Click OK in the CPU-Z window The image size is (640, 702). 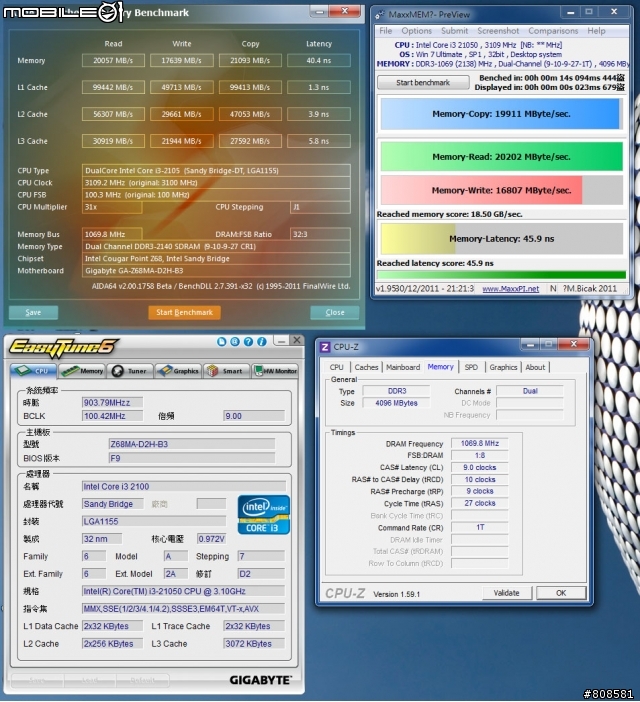point(561,593)
